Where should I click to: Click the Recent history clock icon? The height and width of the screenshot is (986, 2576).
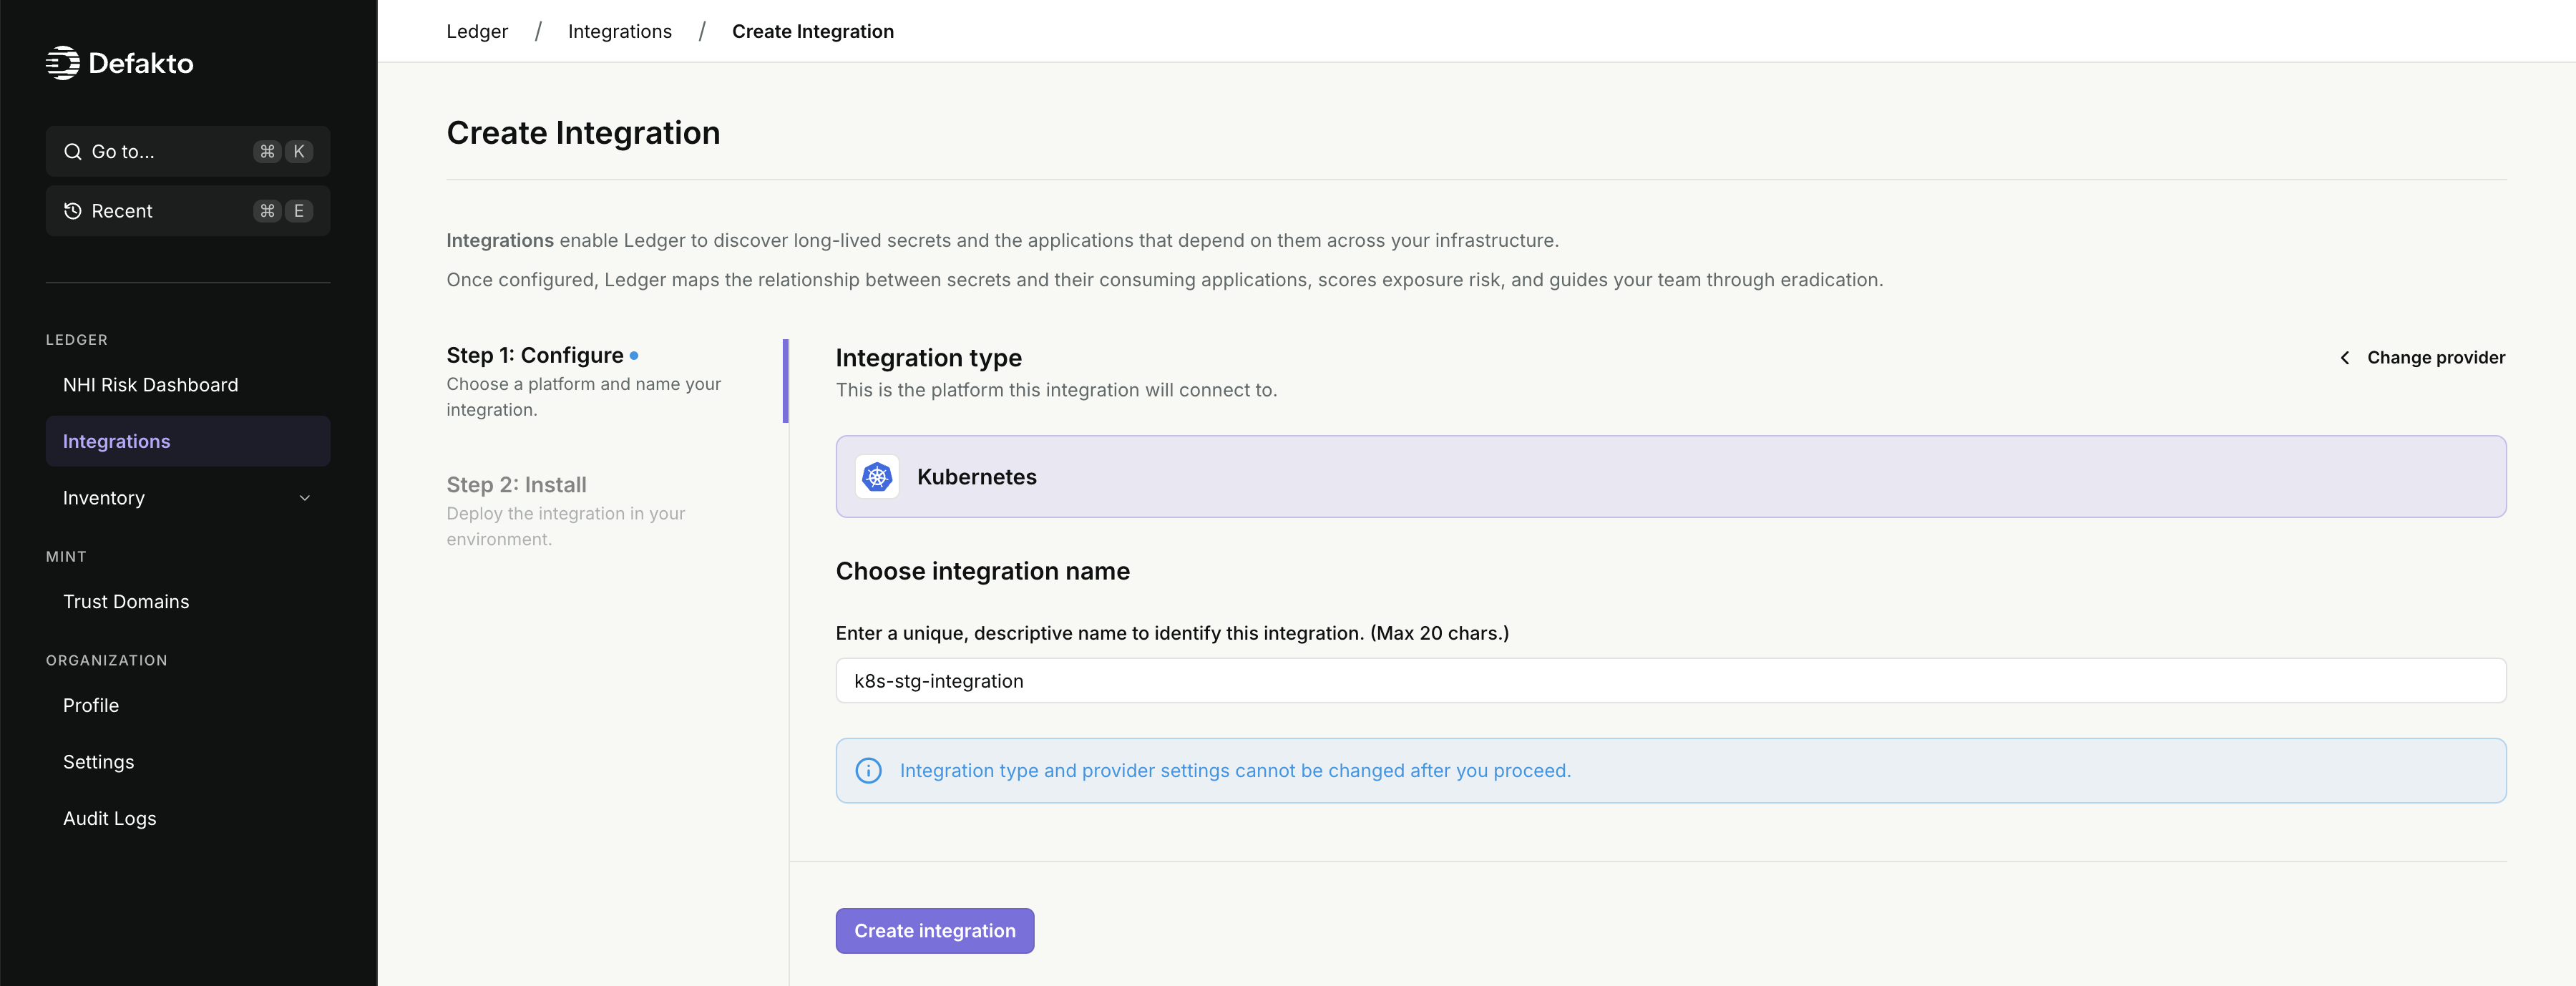coord(73,211)
